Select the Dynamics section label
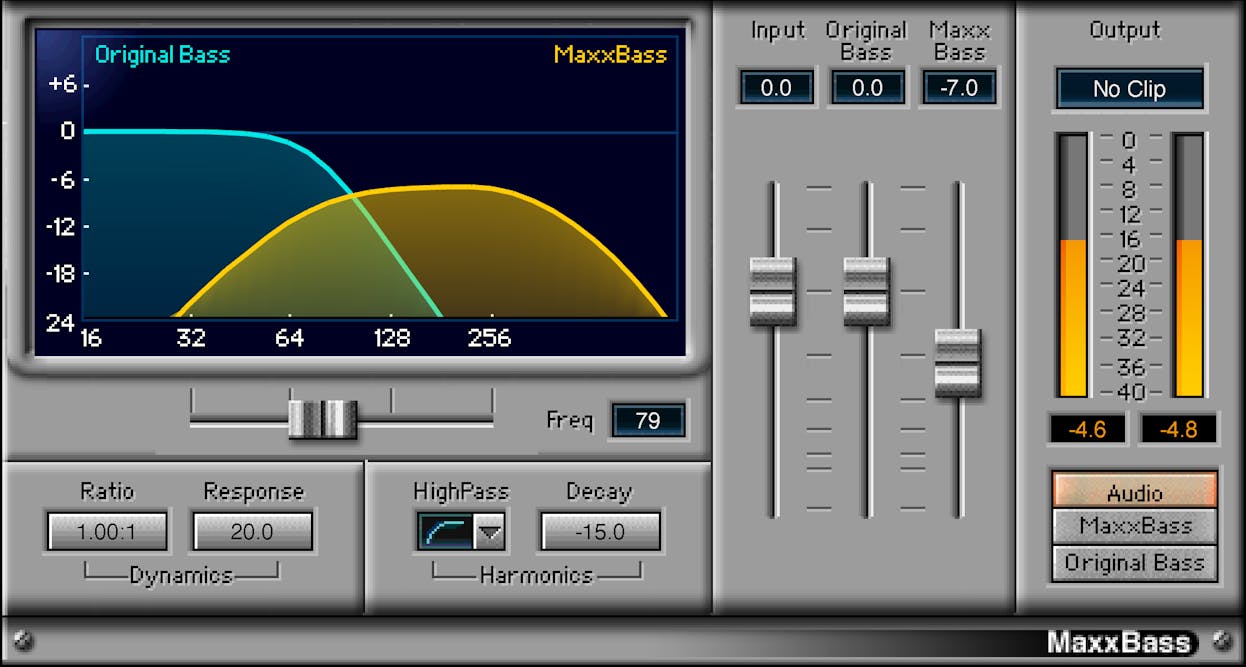Screen dimensions: 1246x667 point(183,575)
